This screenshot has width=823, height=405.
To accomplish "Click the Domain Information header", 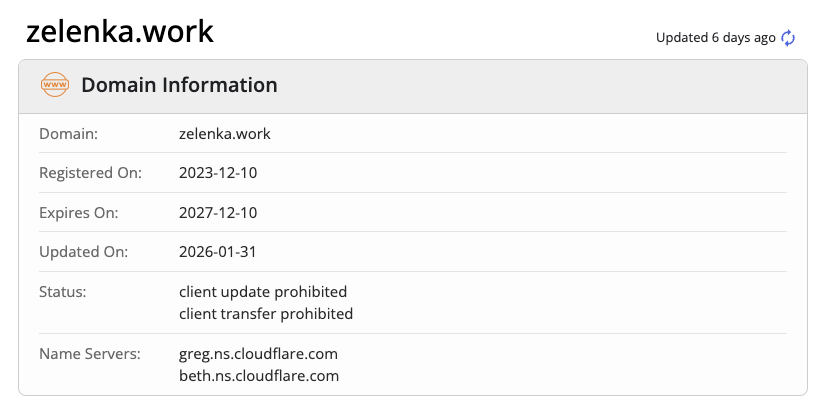I will (179, 85).
